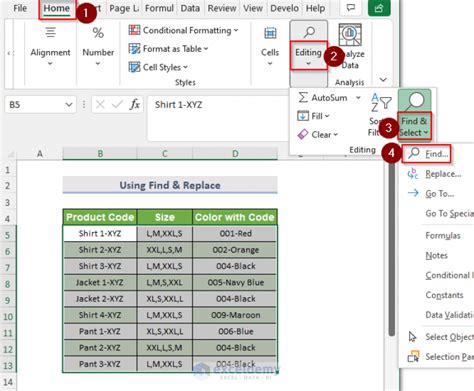Screen dimensions: 474x391
Task: Select column A header
Action: 40,154
